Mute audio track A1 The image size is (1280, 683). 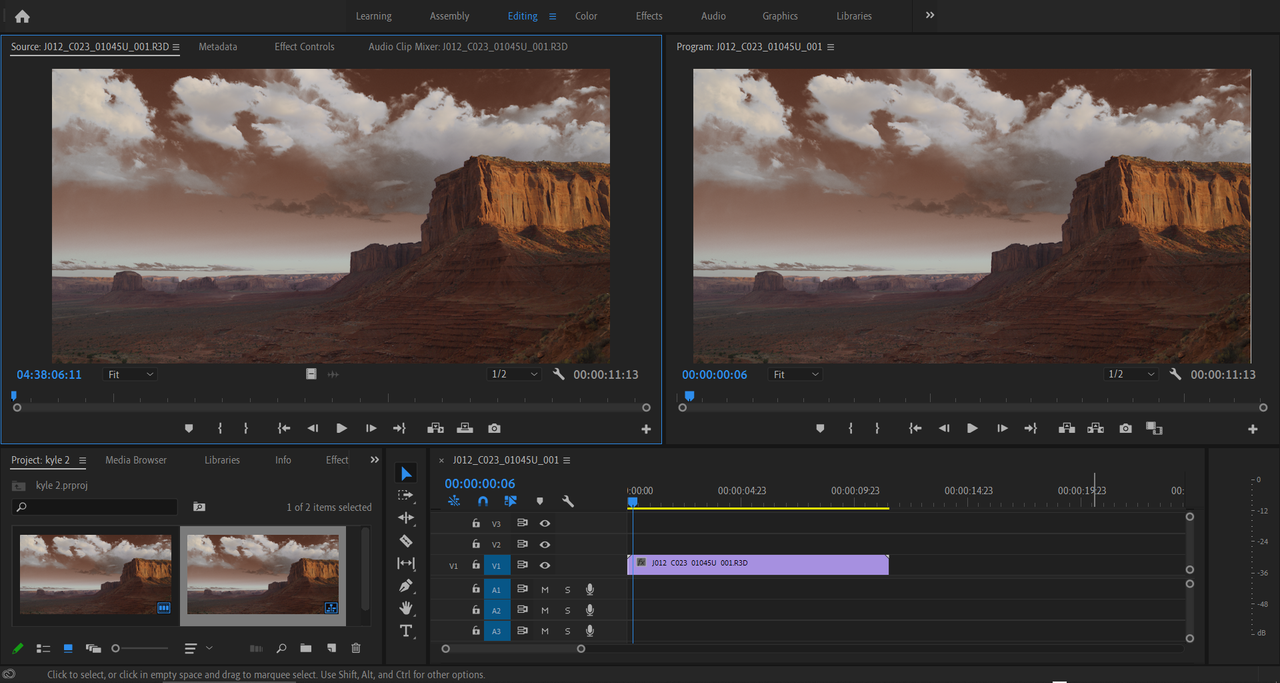[x=545, y=590]
